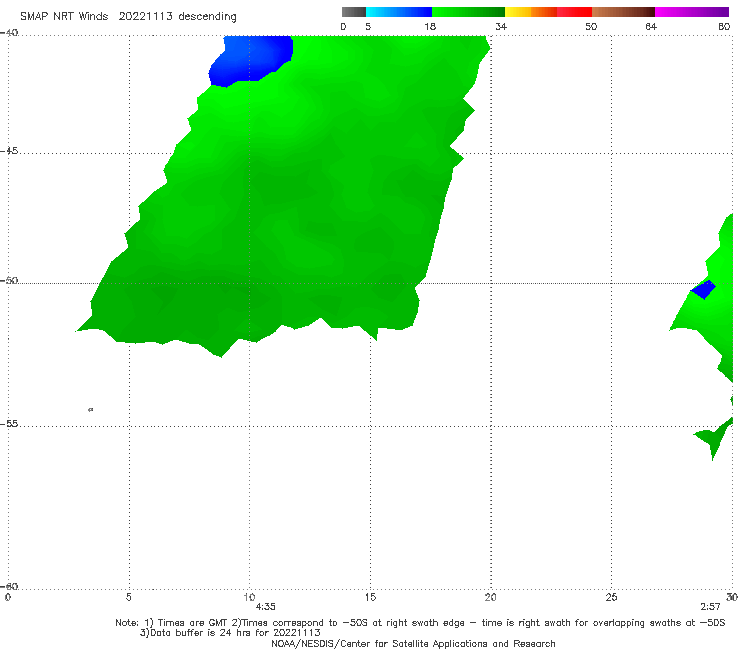Click the brown segment of the color bar

click(623, 12)
